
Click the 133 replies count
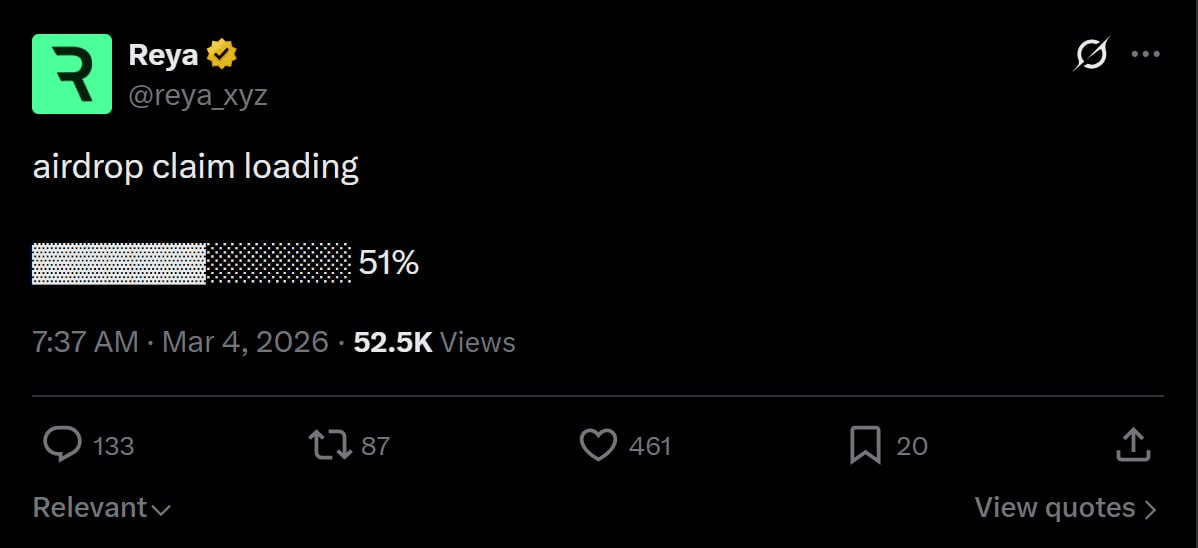coord(113,446)
